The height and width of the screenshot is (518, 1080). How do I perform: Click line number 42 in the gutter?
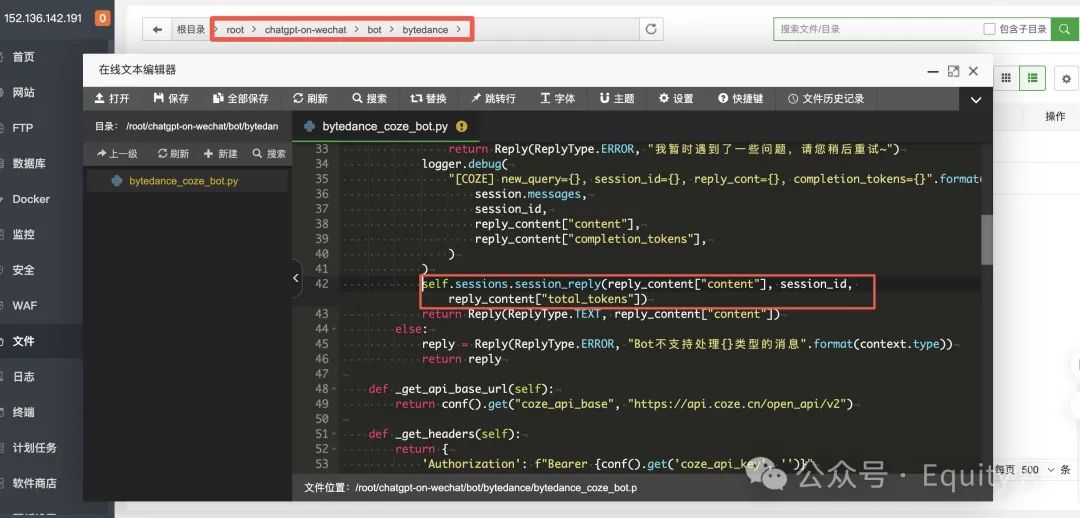pyautogui.click(x=321, y=284)
